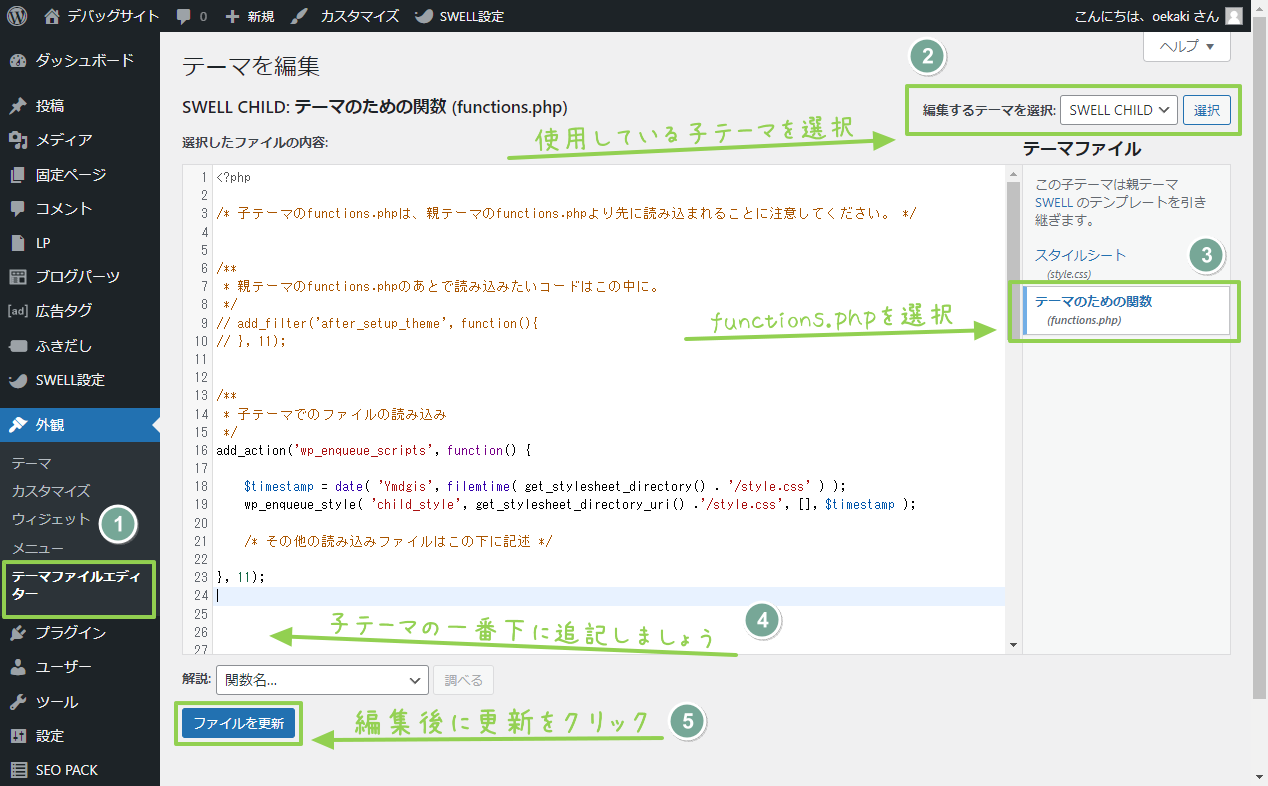Click the WordPress logo in the admin bar
This screenshot has width=1268, height=786.
(16, 16)
